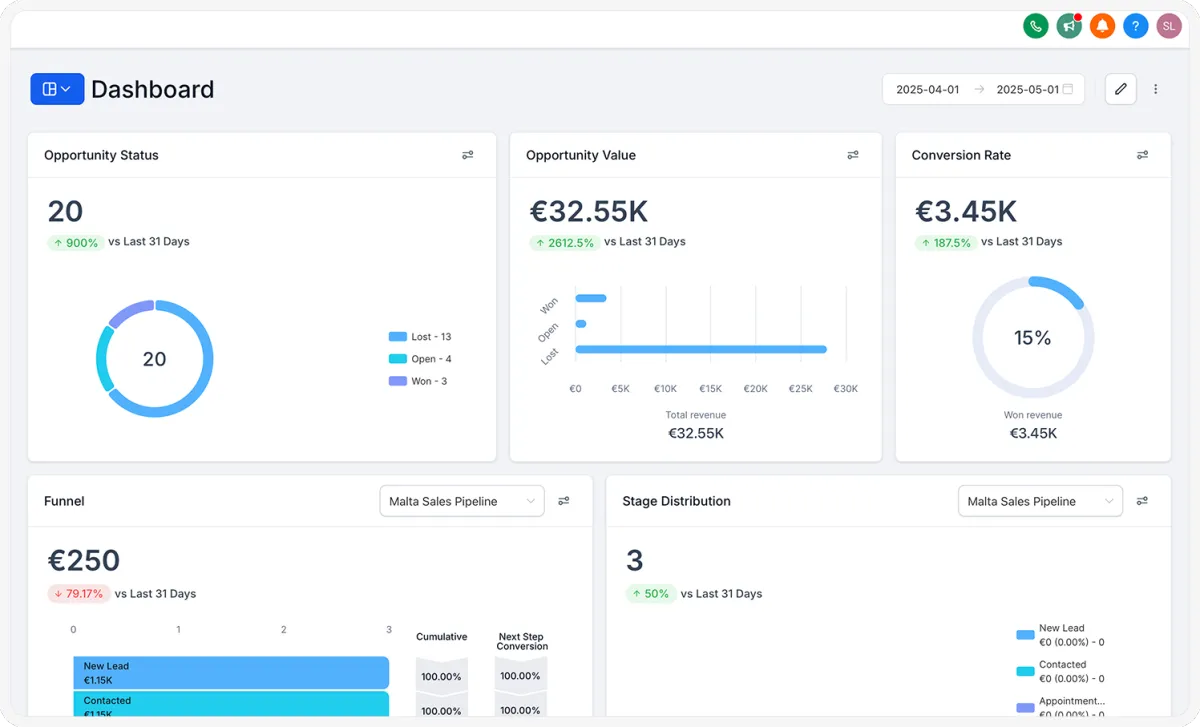Expand the blue dashboard switcher dropdown
This screenshot has height=727, width=1200.
[57, 89]
